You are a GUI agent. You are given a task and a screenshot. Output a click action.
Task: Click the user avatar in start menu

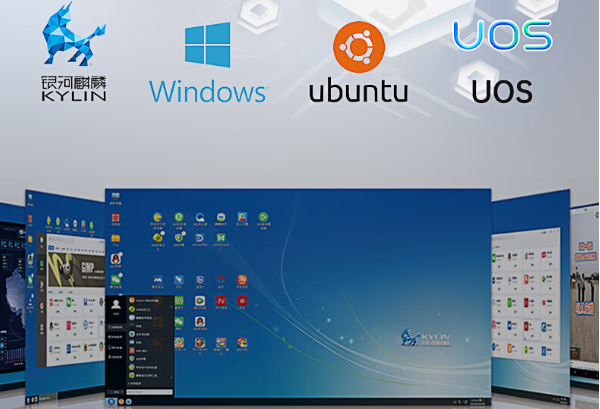[116, 302]
